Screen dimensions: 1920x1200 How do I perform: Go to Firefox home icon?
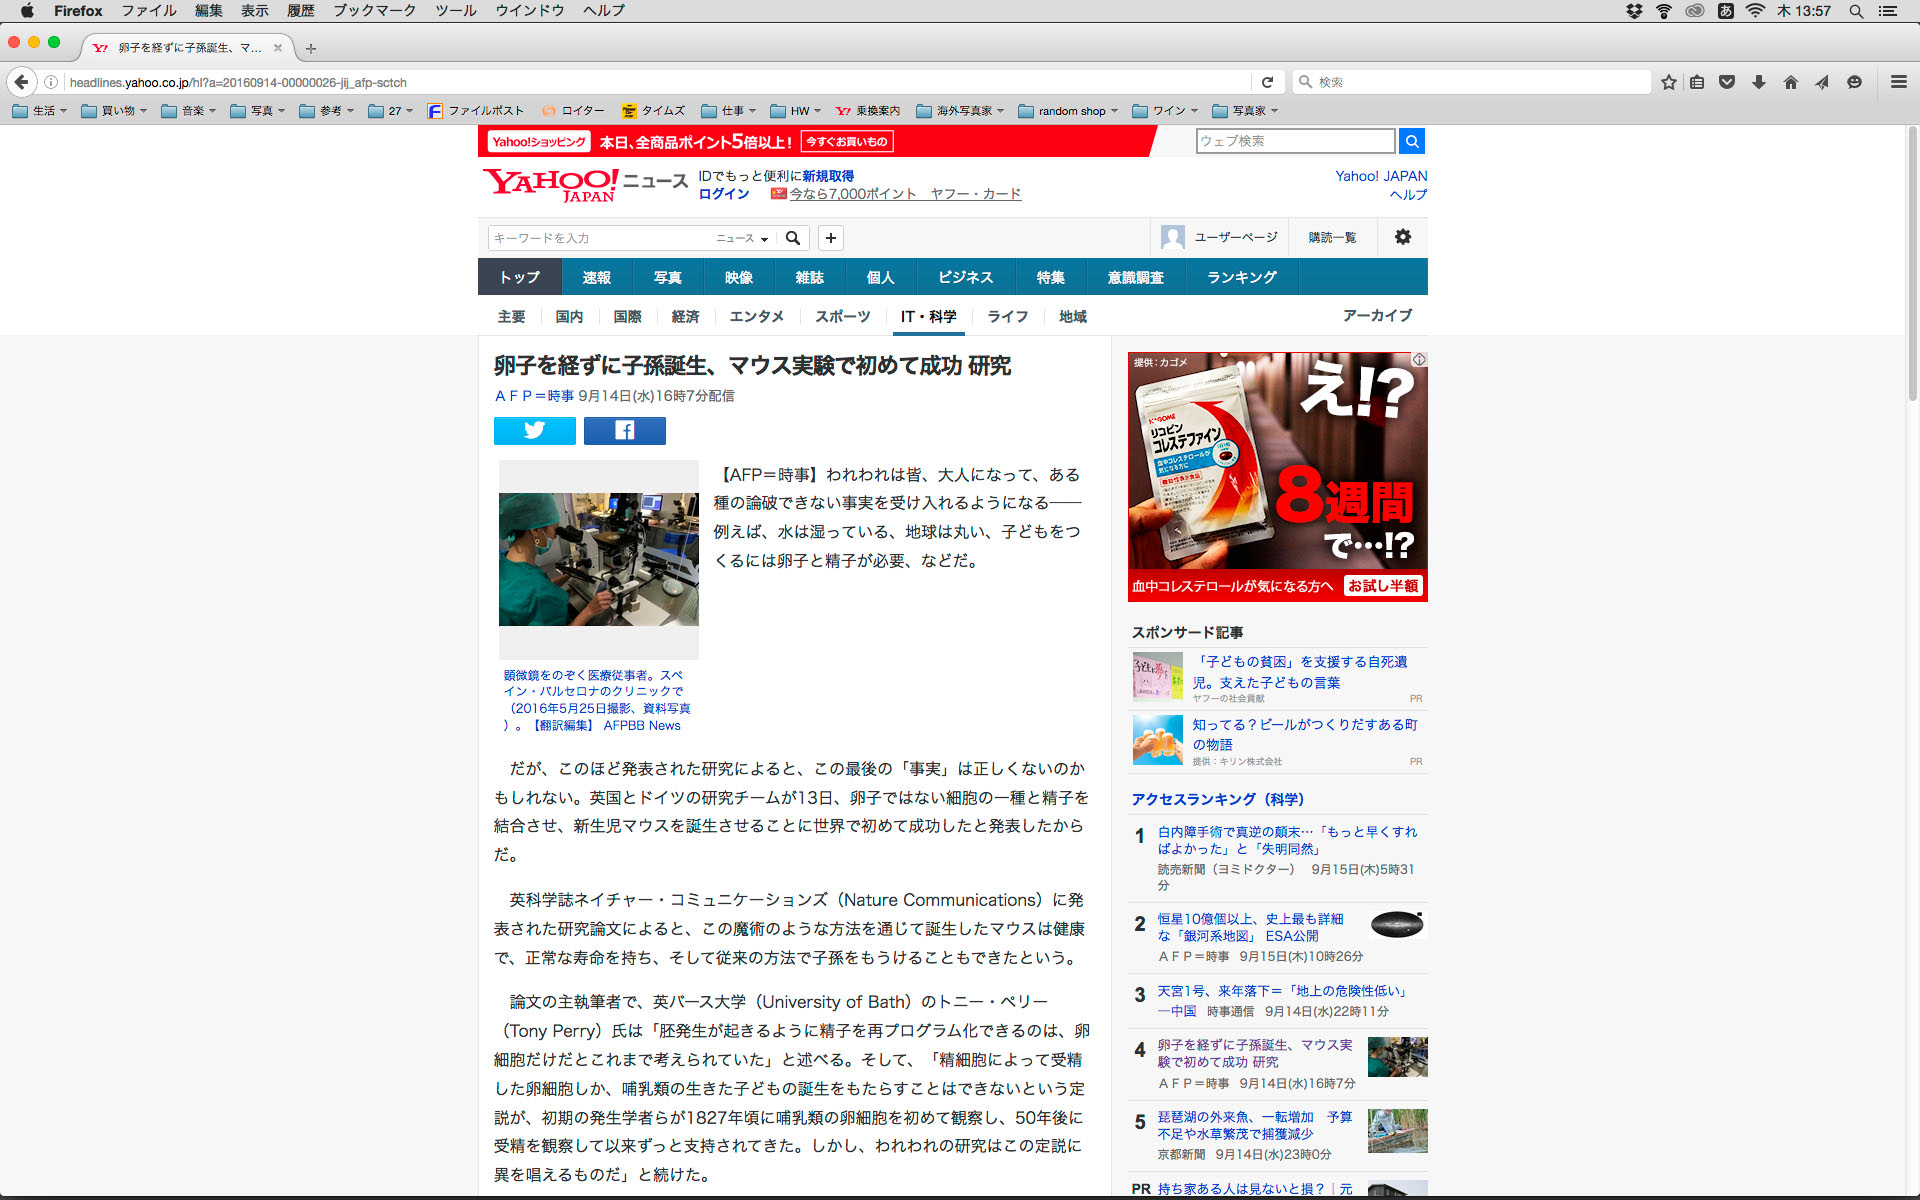pos(1790,82)
